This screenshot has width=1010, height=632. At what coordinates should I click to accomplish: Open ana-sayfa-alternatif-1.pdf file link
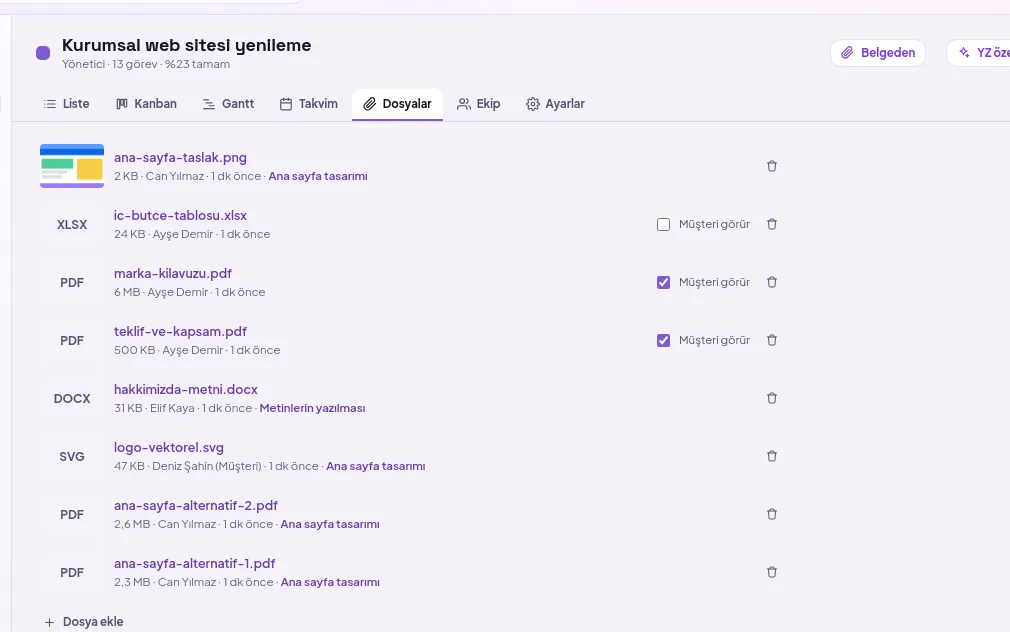(x=195, y=563)
